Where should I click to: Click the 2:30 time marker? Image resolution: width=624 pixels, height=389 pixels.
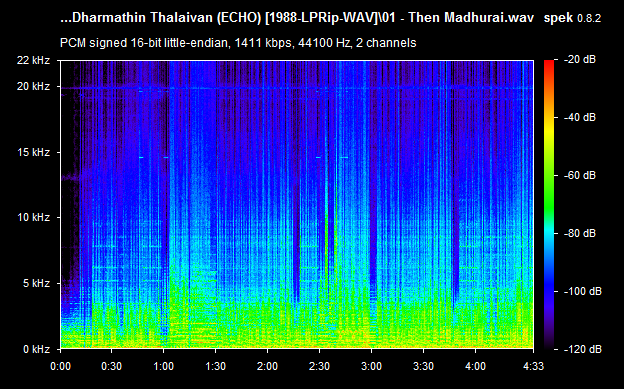(x=319, y=366)
